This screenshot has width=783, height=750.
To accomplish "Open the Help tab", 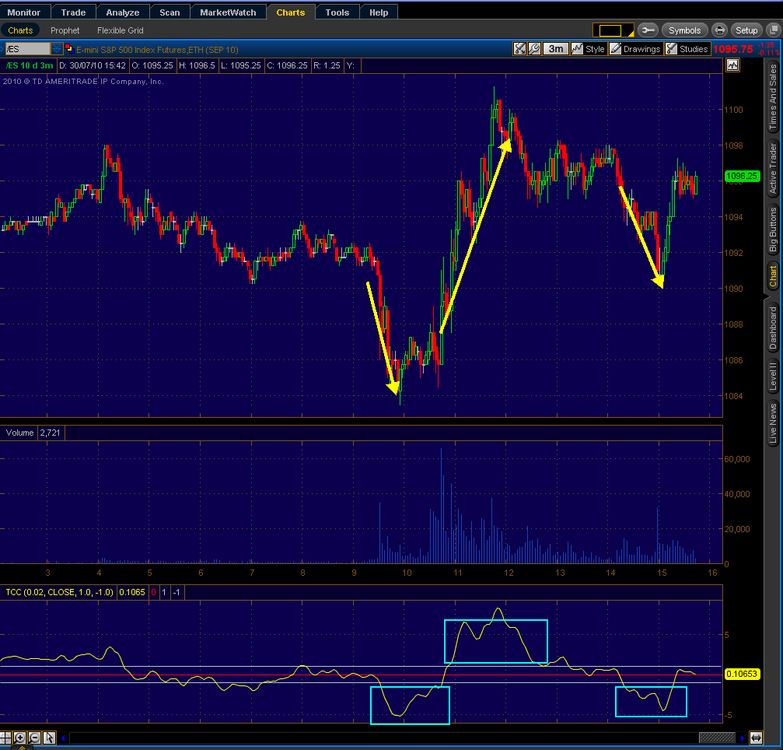I will click(x=379, y=12).
